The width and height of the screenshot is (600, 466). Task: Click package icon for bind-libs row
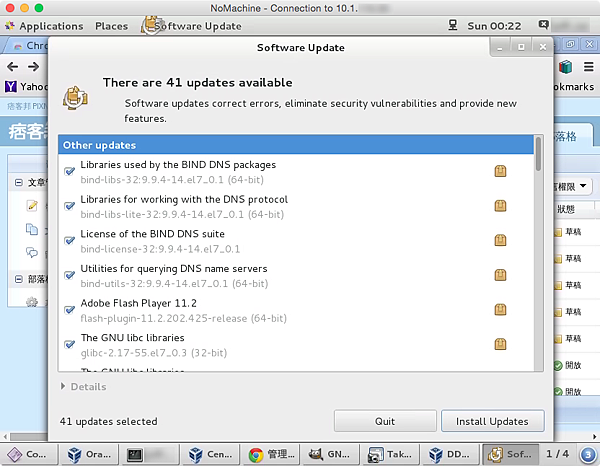500,171
